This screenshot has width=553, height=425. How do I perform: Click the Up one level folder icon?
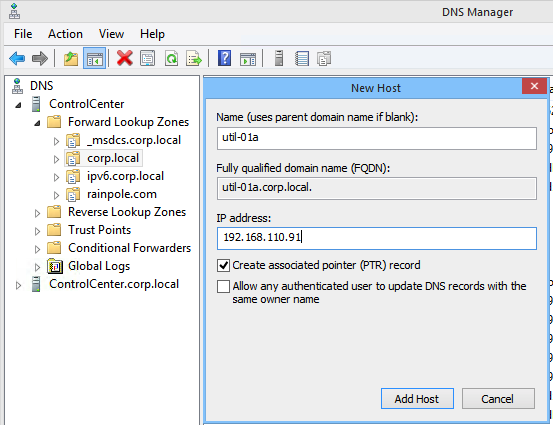(x=71, y=58)
